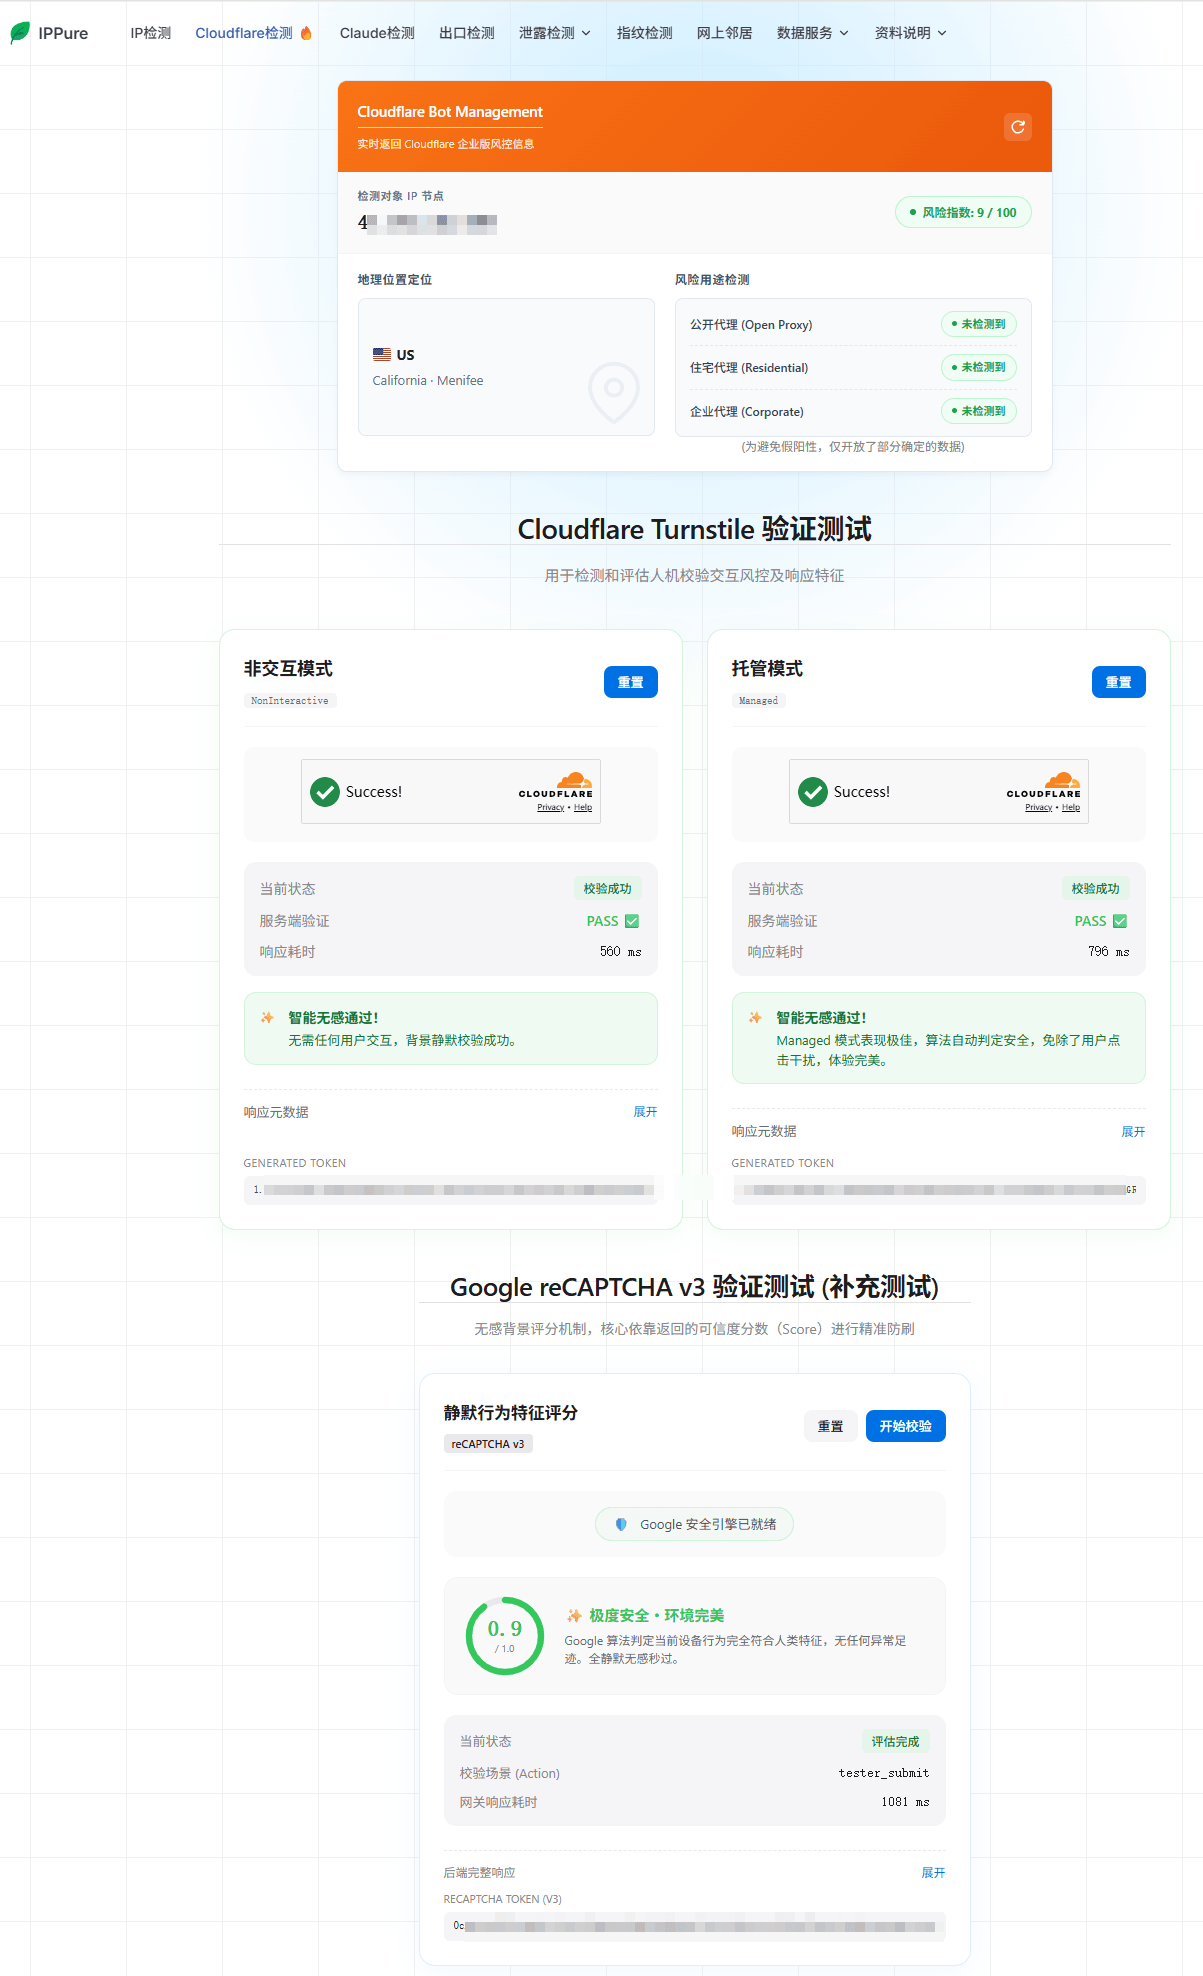Click the PASS checkbox under 托管模式
This screenshot has height=1976, width=1203.
pos(1120,921)
